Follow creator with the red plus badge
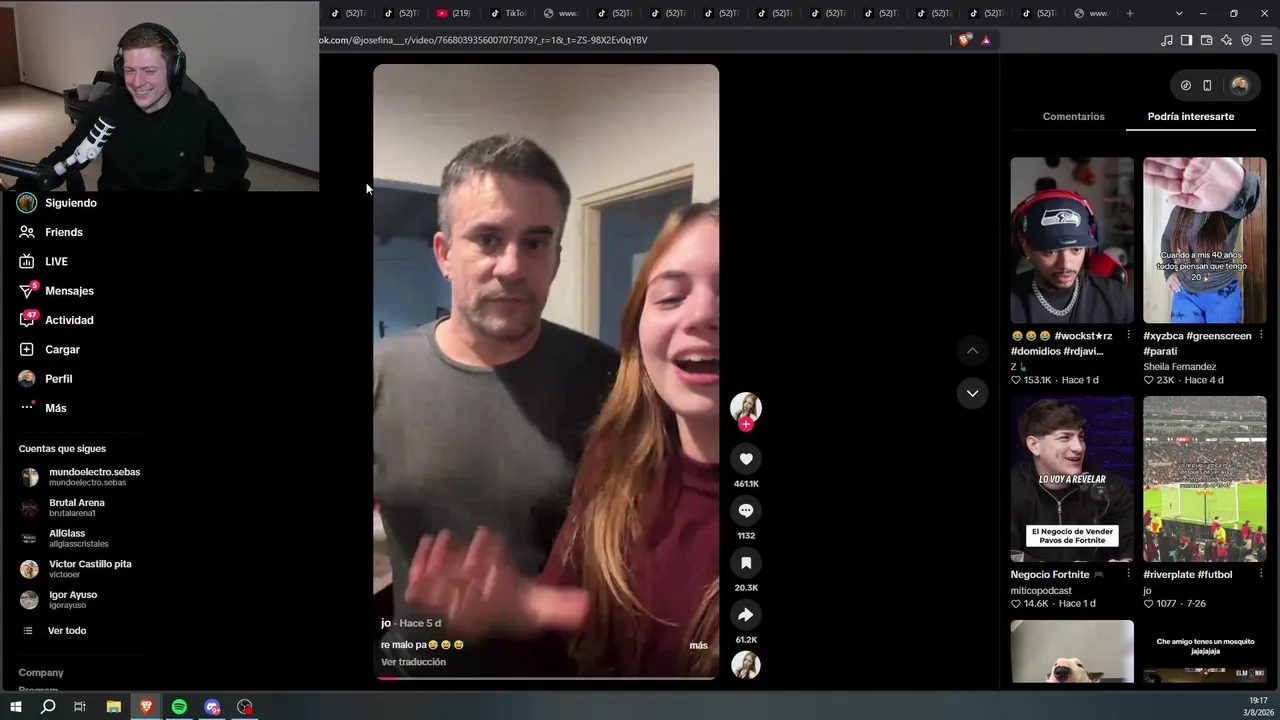This screenshot has width=1280, height=720. pos(746,424)
